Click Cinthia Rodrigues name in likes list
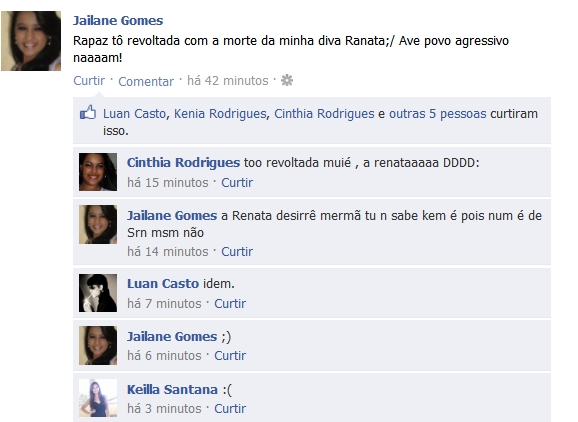 324,114
